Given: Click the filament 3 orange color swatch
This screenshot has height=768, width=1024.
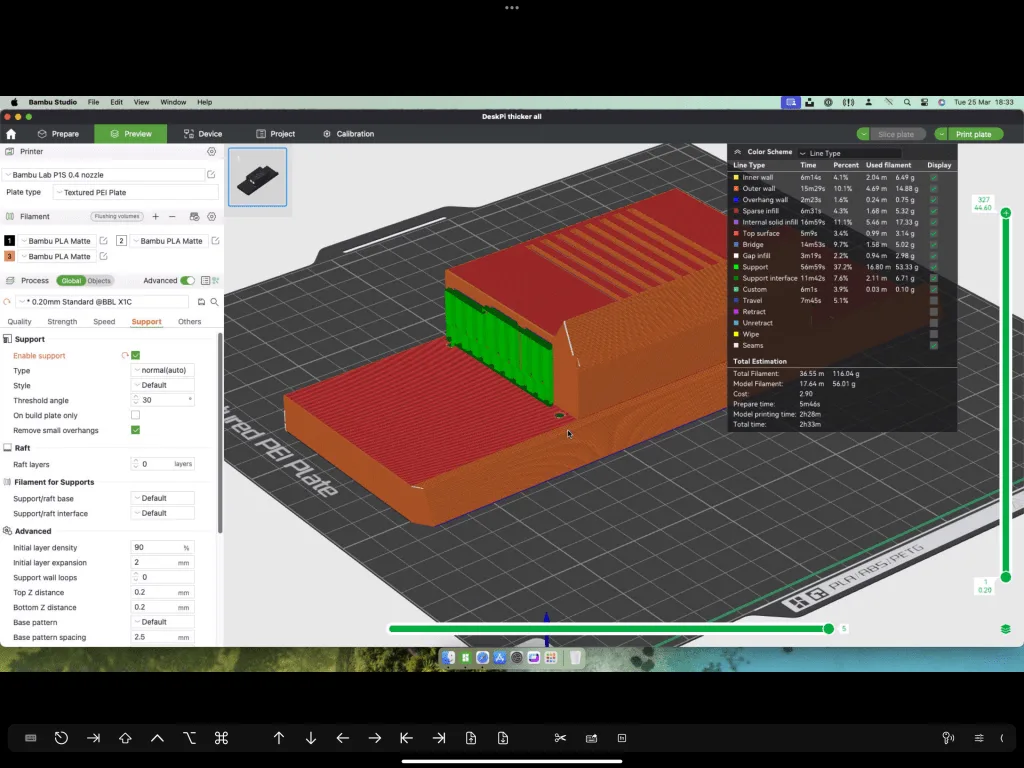Looking at the screenshot, I should [x=9, y=256].
